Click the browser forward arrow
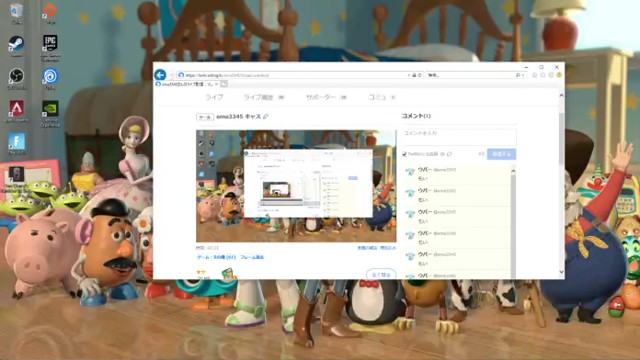 [x=171, y=75]
